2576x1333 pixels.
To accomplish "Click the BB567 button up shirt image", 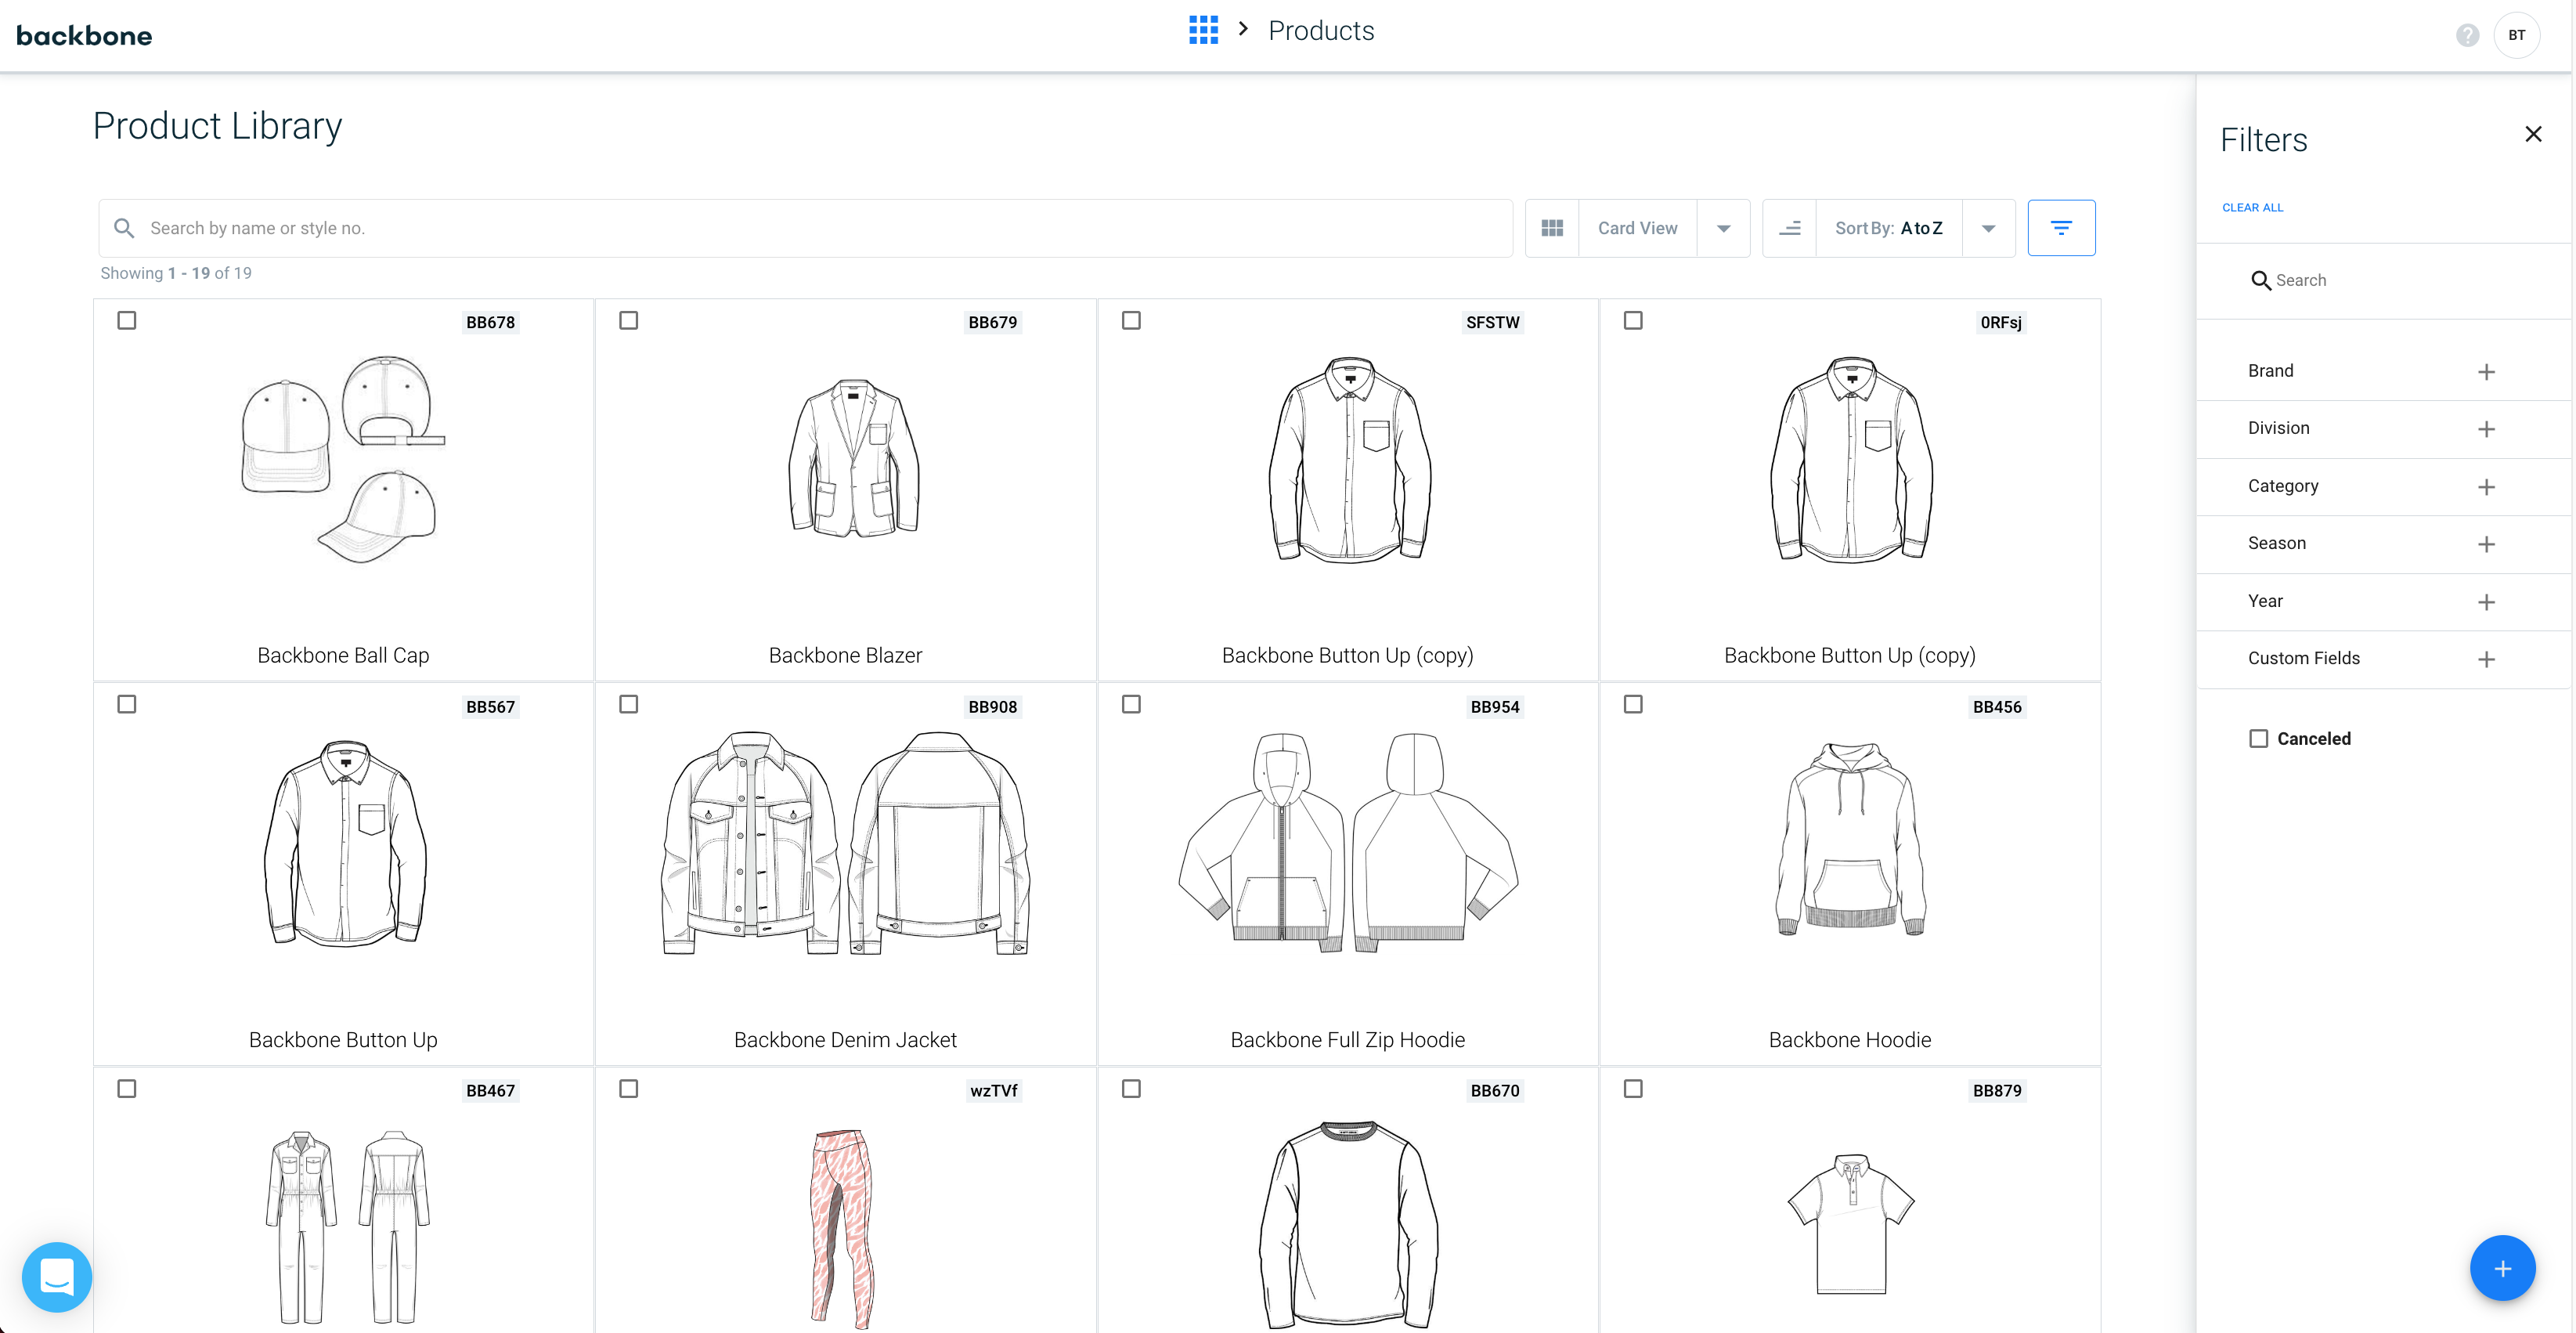I will pos(345,843).
